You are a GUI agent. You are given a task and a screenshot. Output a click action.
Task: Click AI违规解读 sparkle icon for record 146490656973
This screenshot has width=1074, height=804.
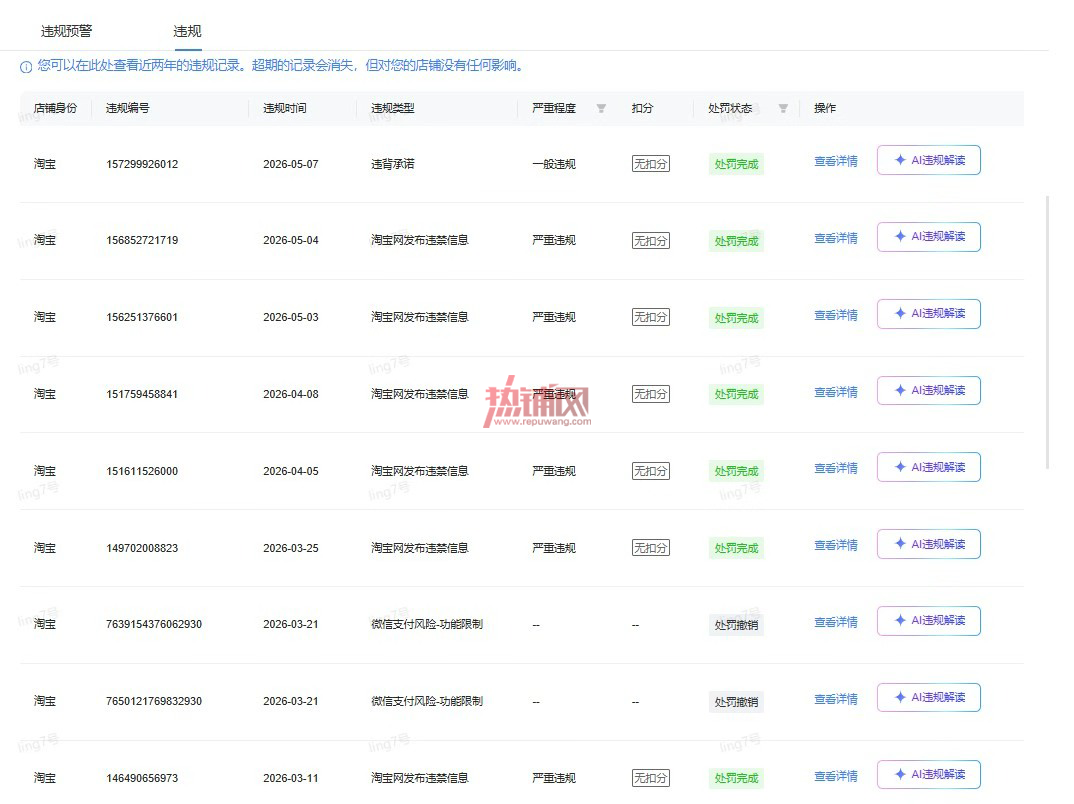point(900,775)
